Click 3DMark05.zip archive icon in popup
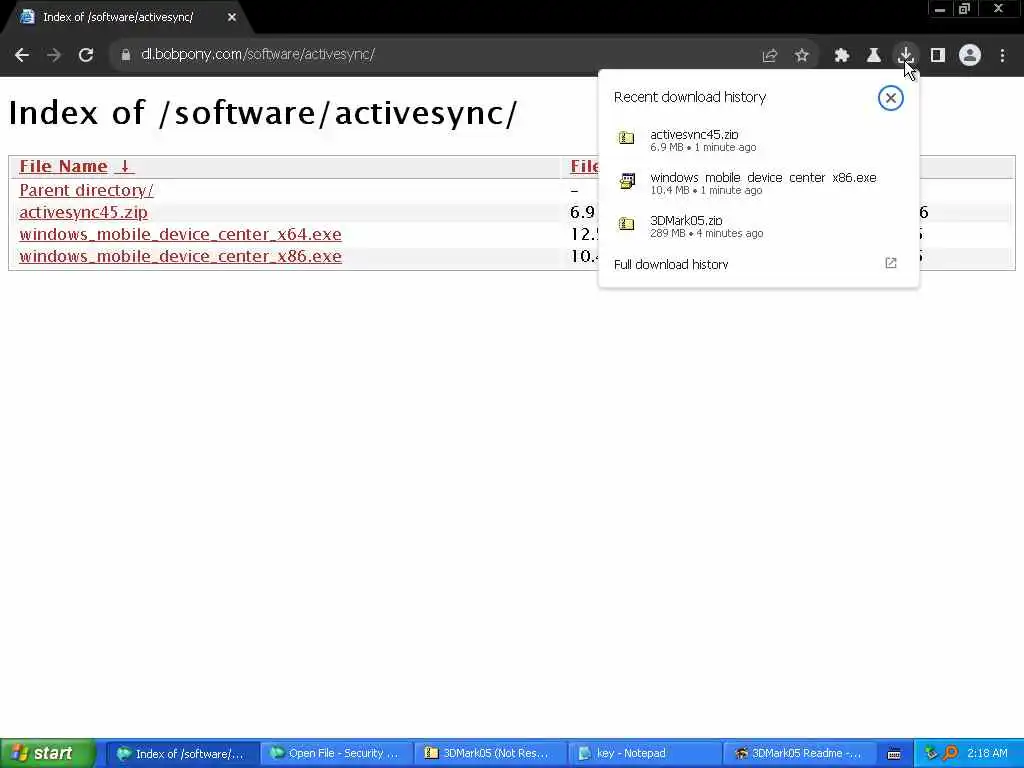 626,224
